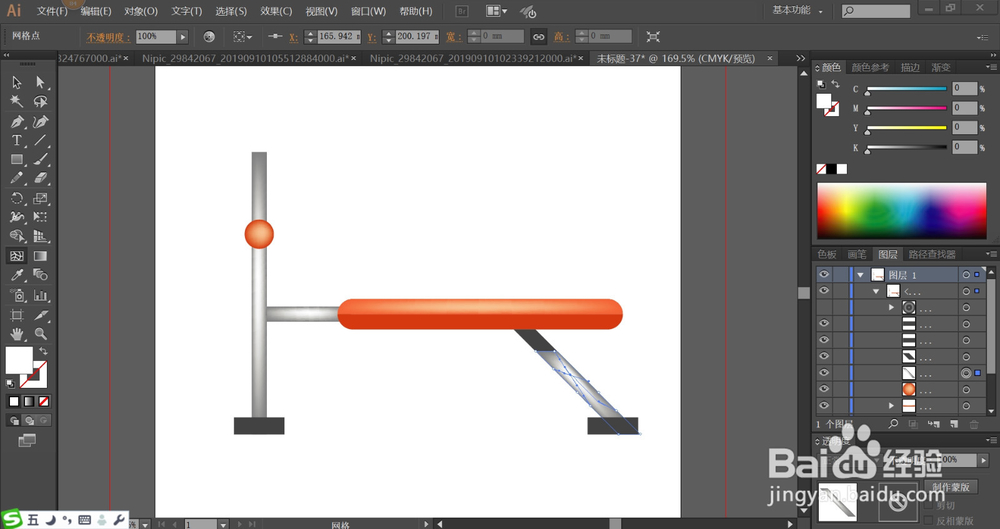Select the Hand tool
Image resolution: width=1000 pixels, height=529 pixels.
(17, 334)
